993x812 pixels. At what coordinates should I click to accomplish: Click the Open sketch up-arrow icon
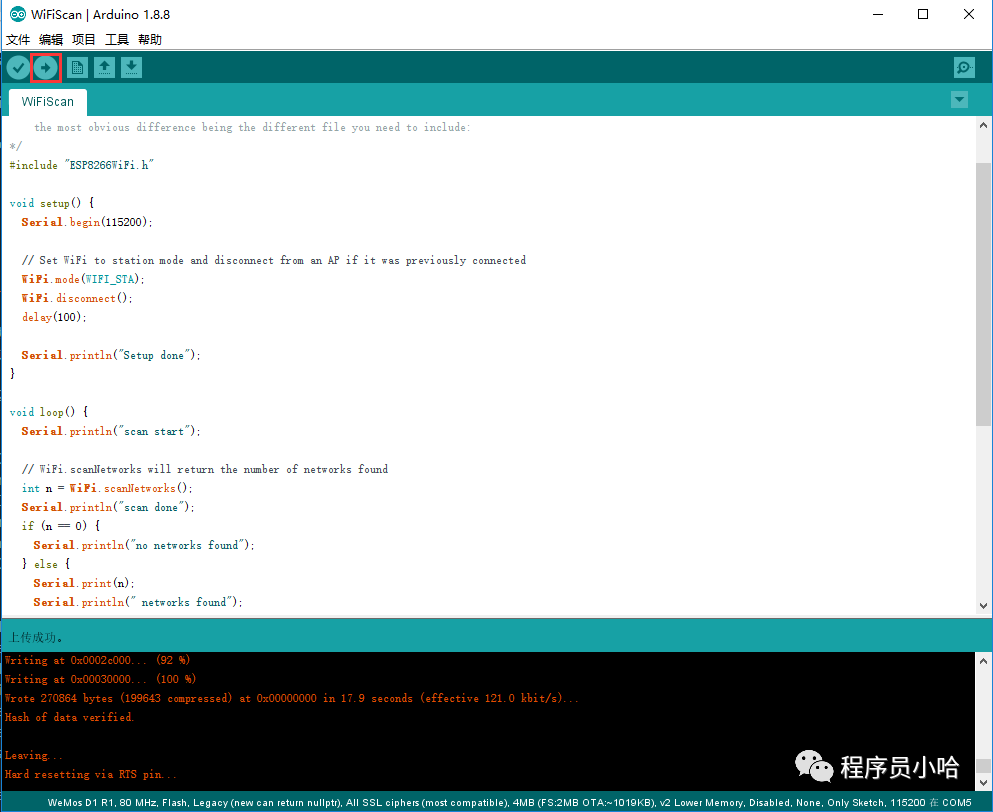point(104,68)
